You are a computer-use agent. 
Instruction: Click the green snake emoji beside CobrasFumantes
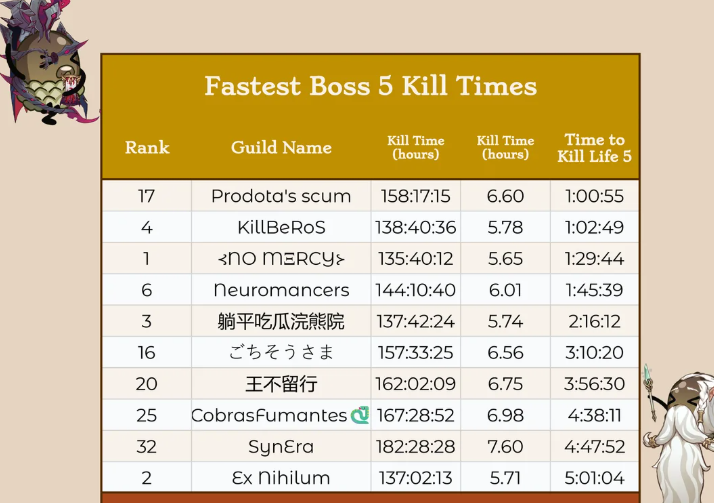360,415
